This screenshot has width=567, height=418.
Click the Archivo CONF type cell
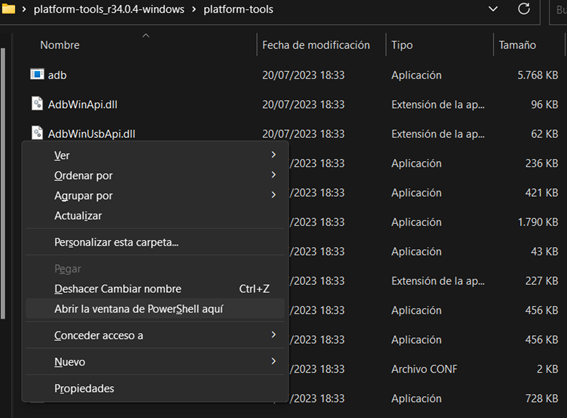[x=424, y=369]
